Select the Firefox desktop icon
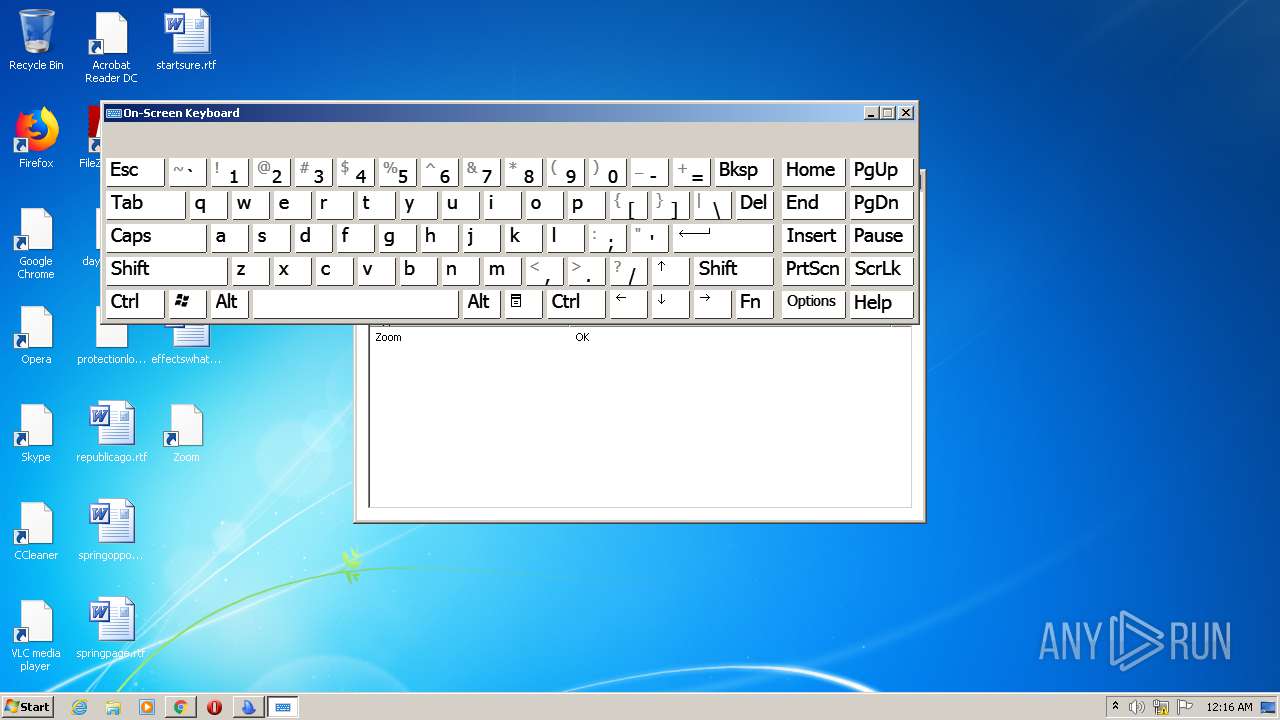This screenshot has width=1280, height=720. point(36,139)
